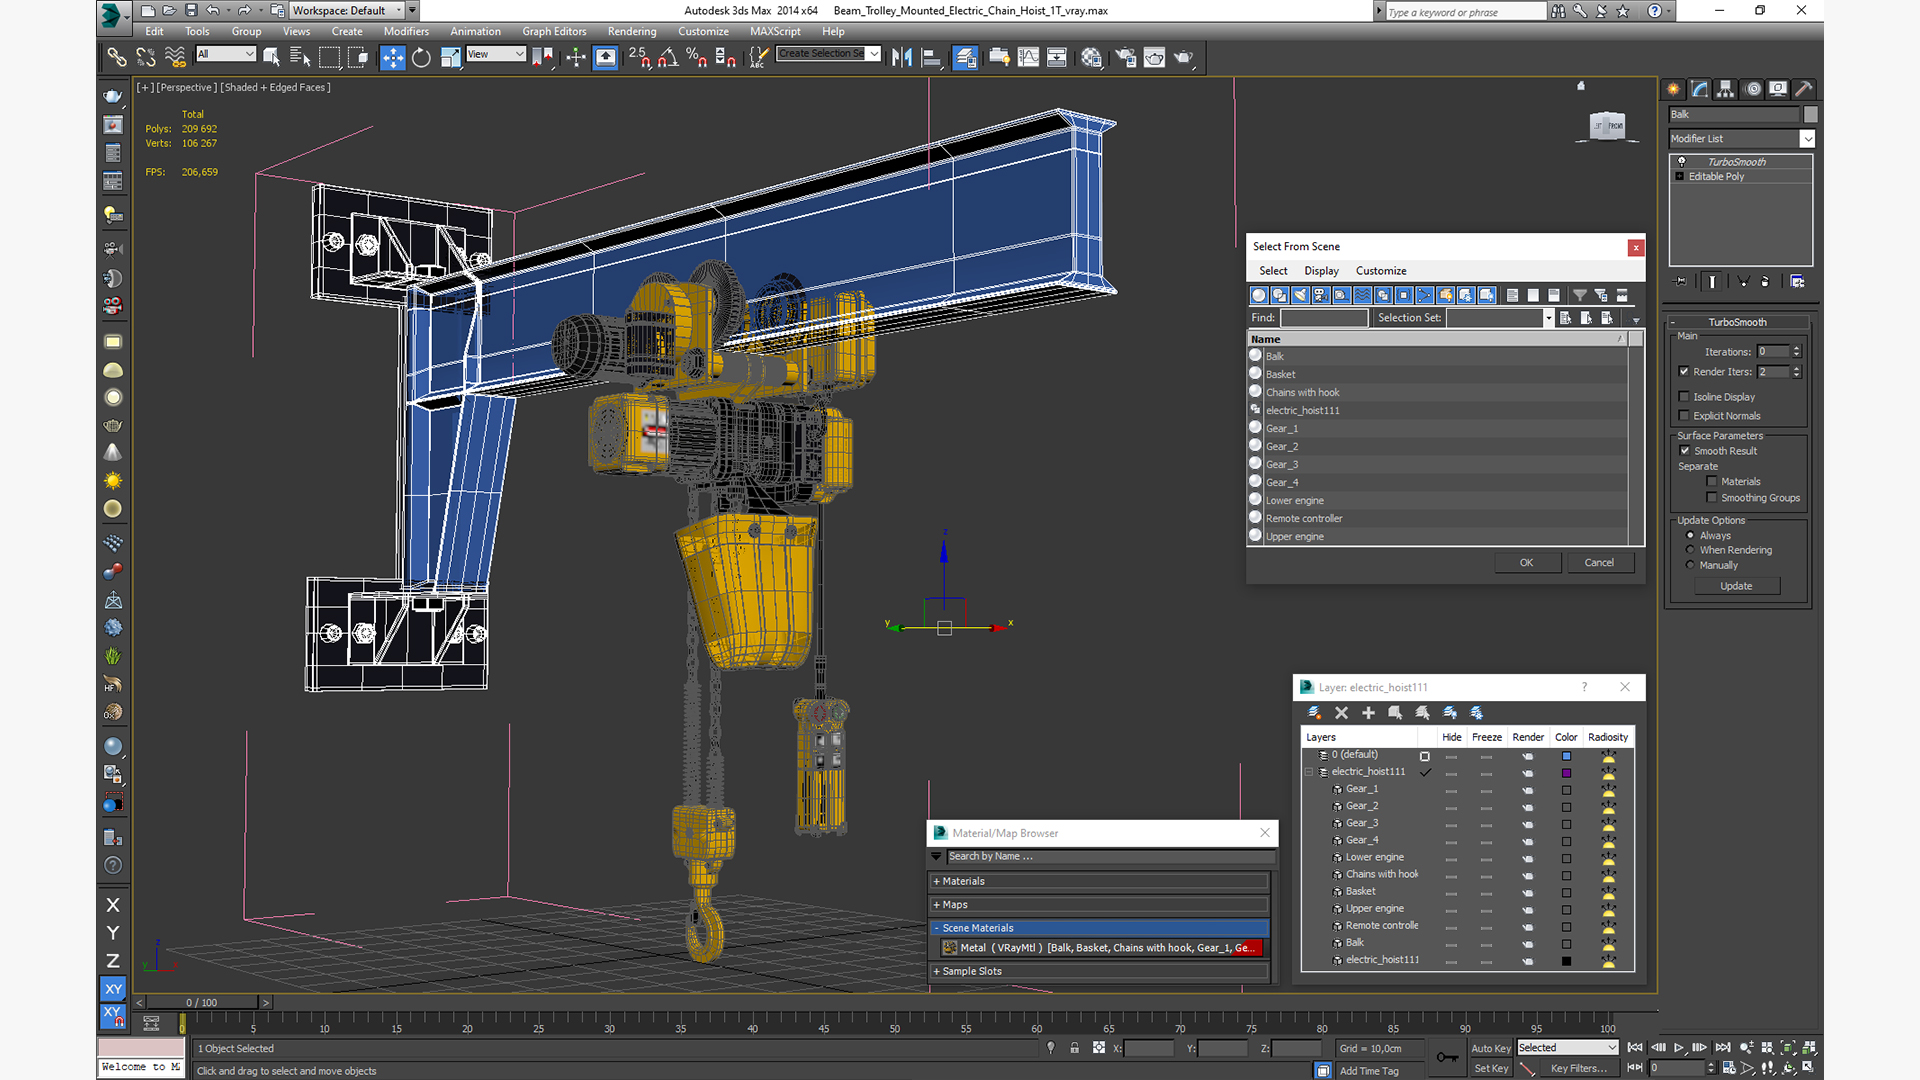Open the Modify command panel tab
This screenshot has width=1920, height=1080.
(1700, 89)
